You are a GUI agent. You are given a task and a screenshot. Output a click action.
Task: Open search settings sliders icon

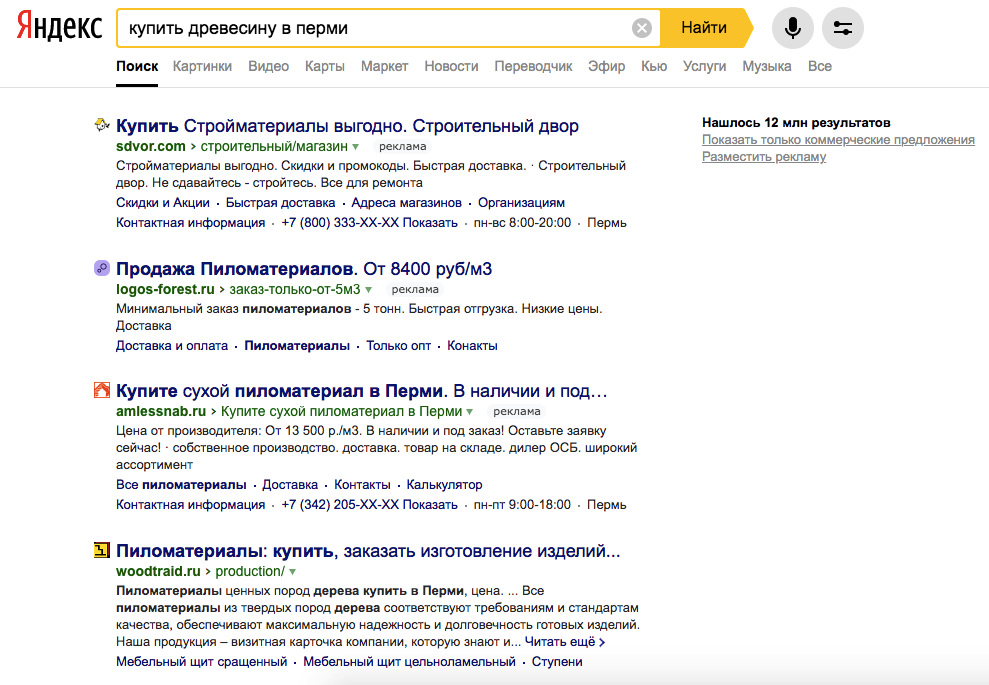[x=843, y=28]
